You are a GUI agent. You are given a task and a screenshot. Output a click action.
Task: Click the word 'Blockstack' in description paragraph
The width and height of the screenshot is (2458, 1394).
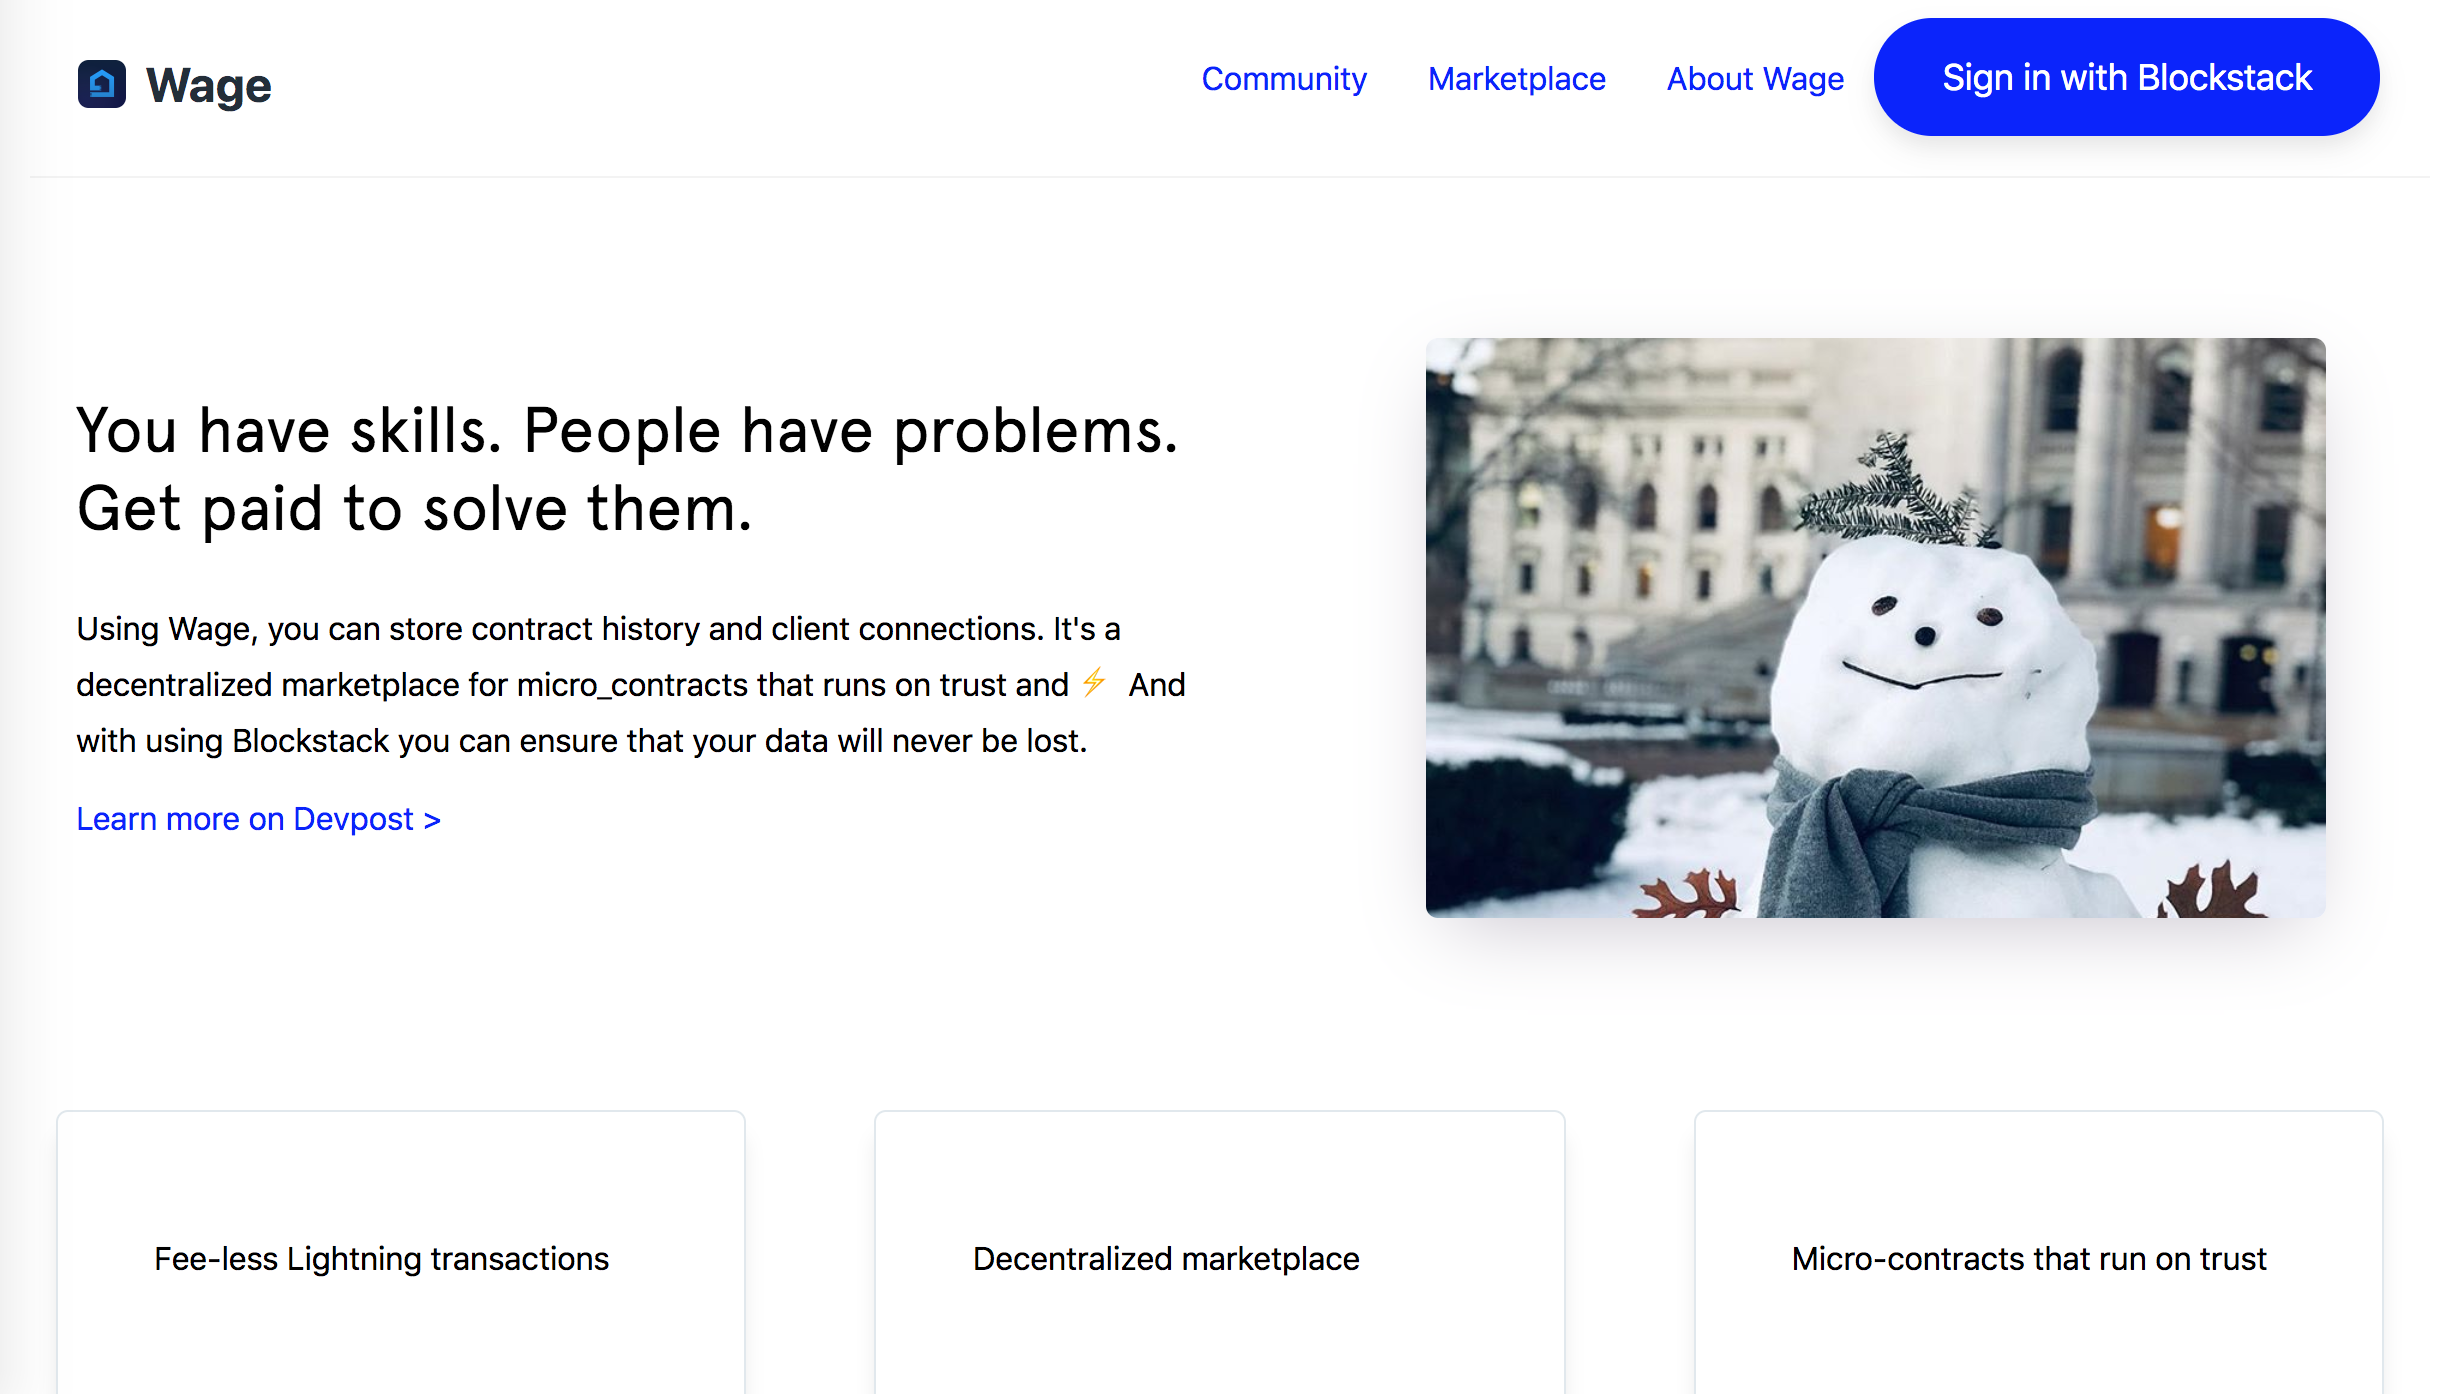[x=310, y=741]
